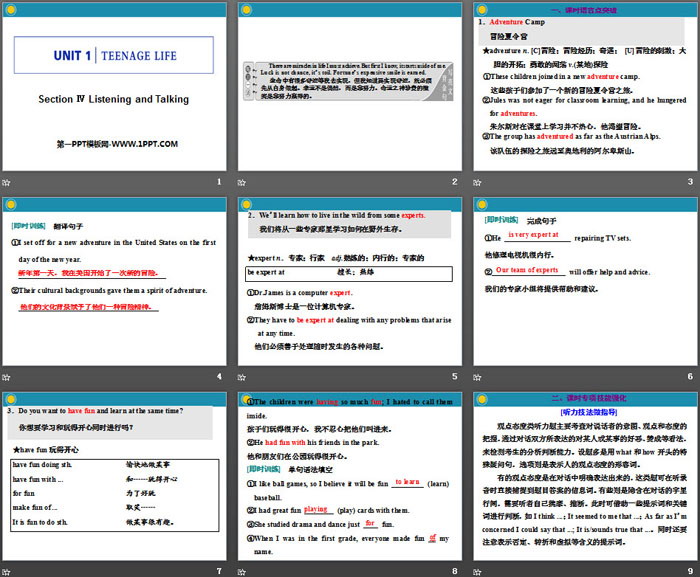The height and width of the screenshot is (577, 700).
Task: Click the animation star icon under slide 1
Action: pos(6,182)
